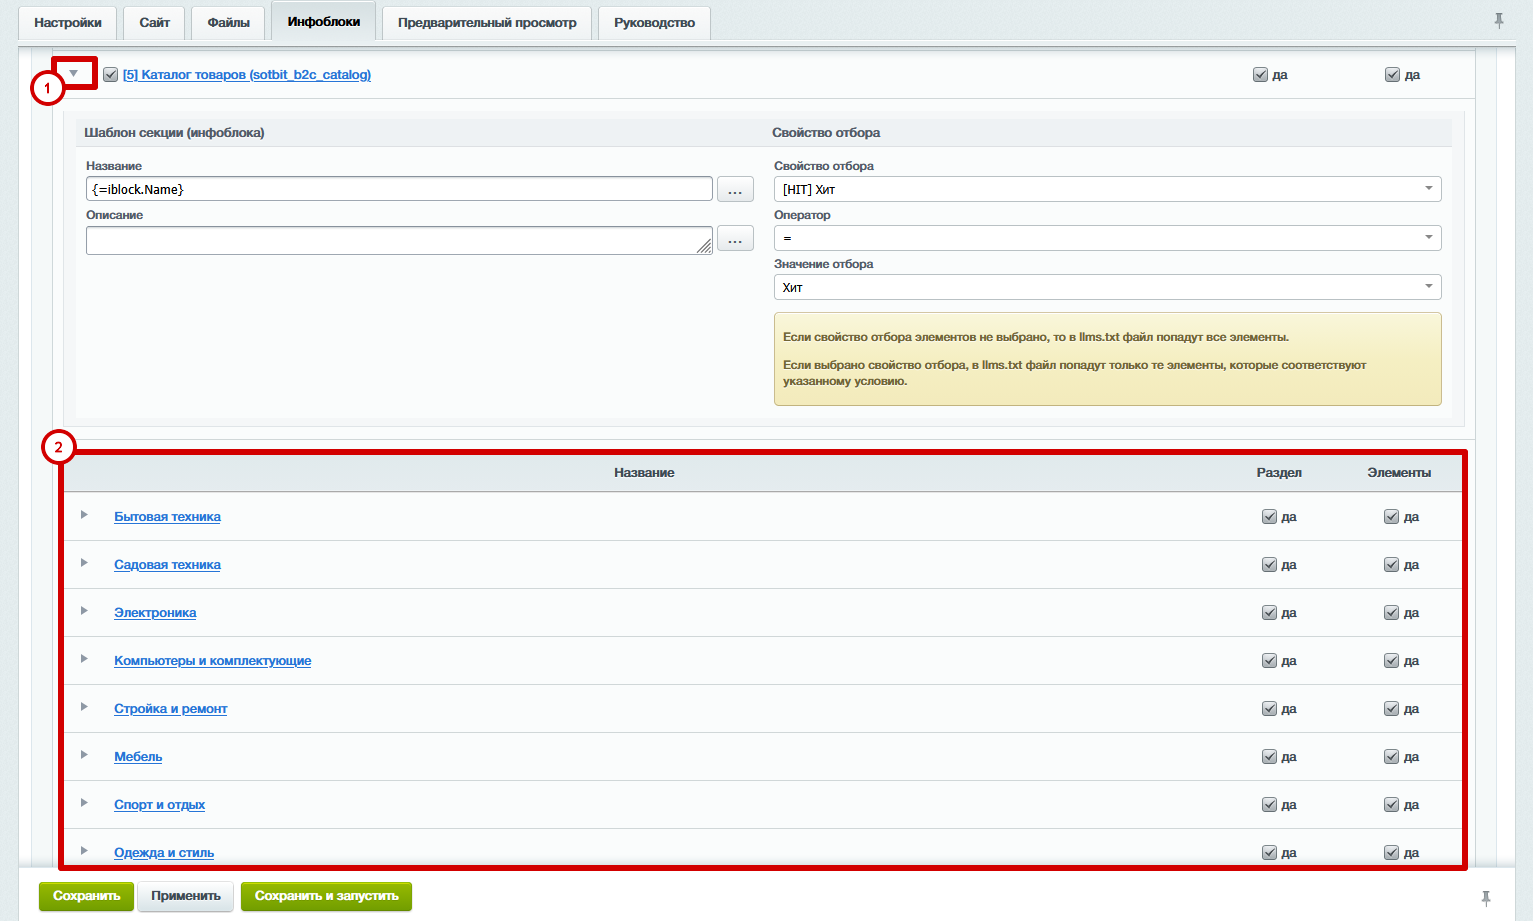Screen dimensions: 1533x921
Task: Expand the Бытовая техника section
Action: coord(84,515)
